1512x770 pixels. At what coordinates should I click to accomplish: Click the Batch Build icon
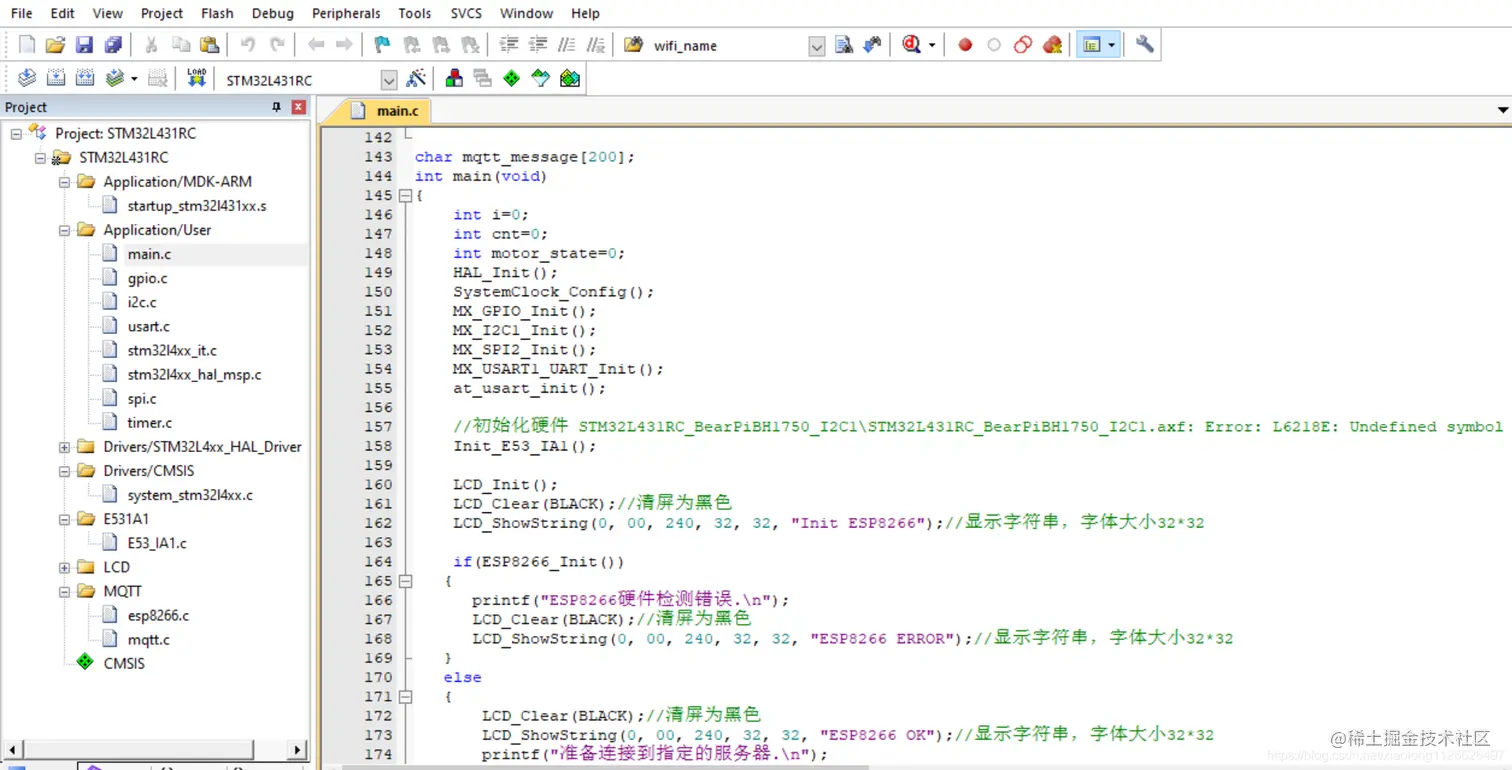[x=115, y=78]
